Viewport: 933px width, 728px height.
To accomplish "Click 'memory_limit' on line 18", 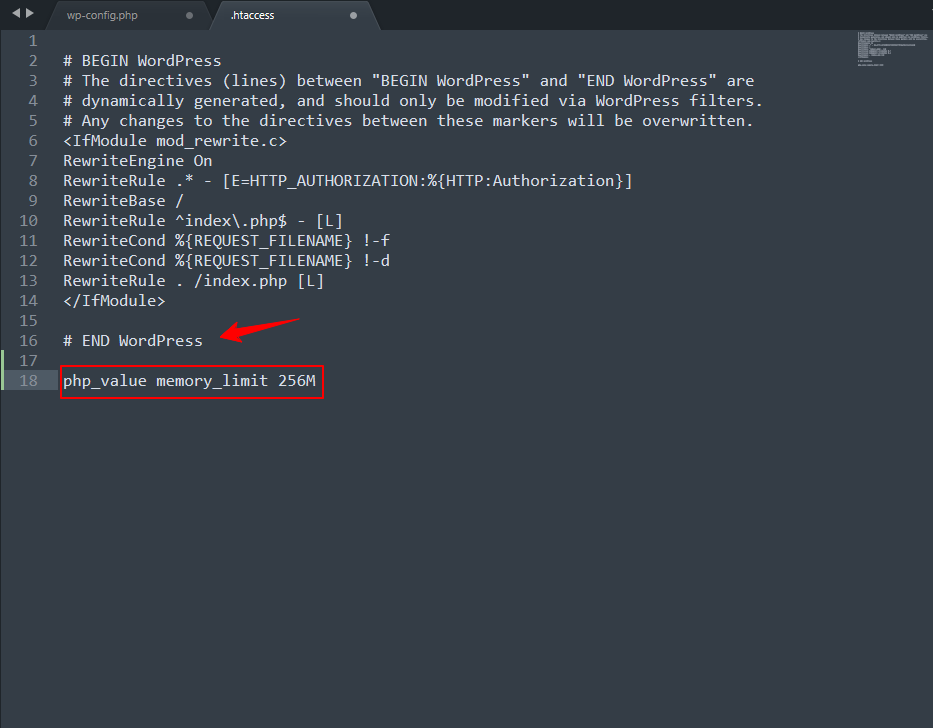I will pyautogui.click(x=212, y=381).
